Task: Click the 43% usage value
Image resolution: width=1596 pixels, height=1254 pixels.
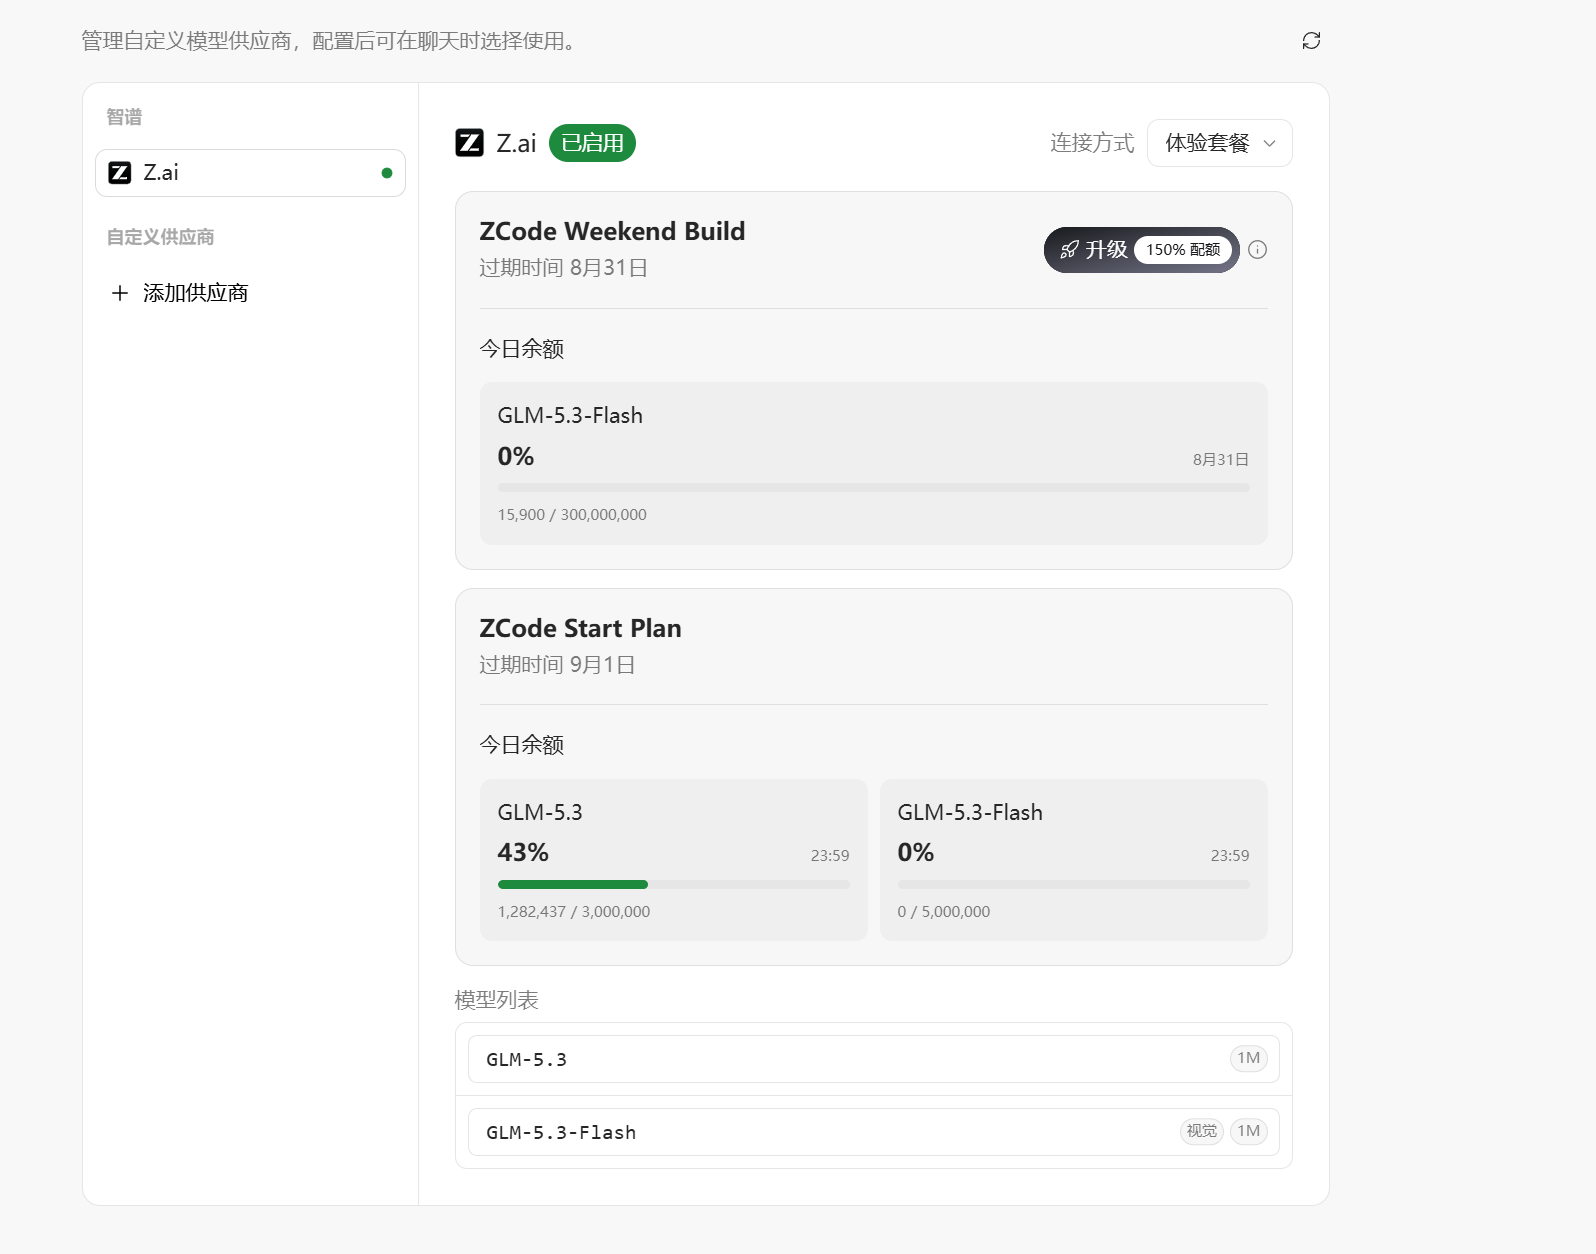Action: tap(523, 853)
